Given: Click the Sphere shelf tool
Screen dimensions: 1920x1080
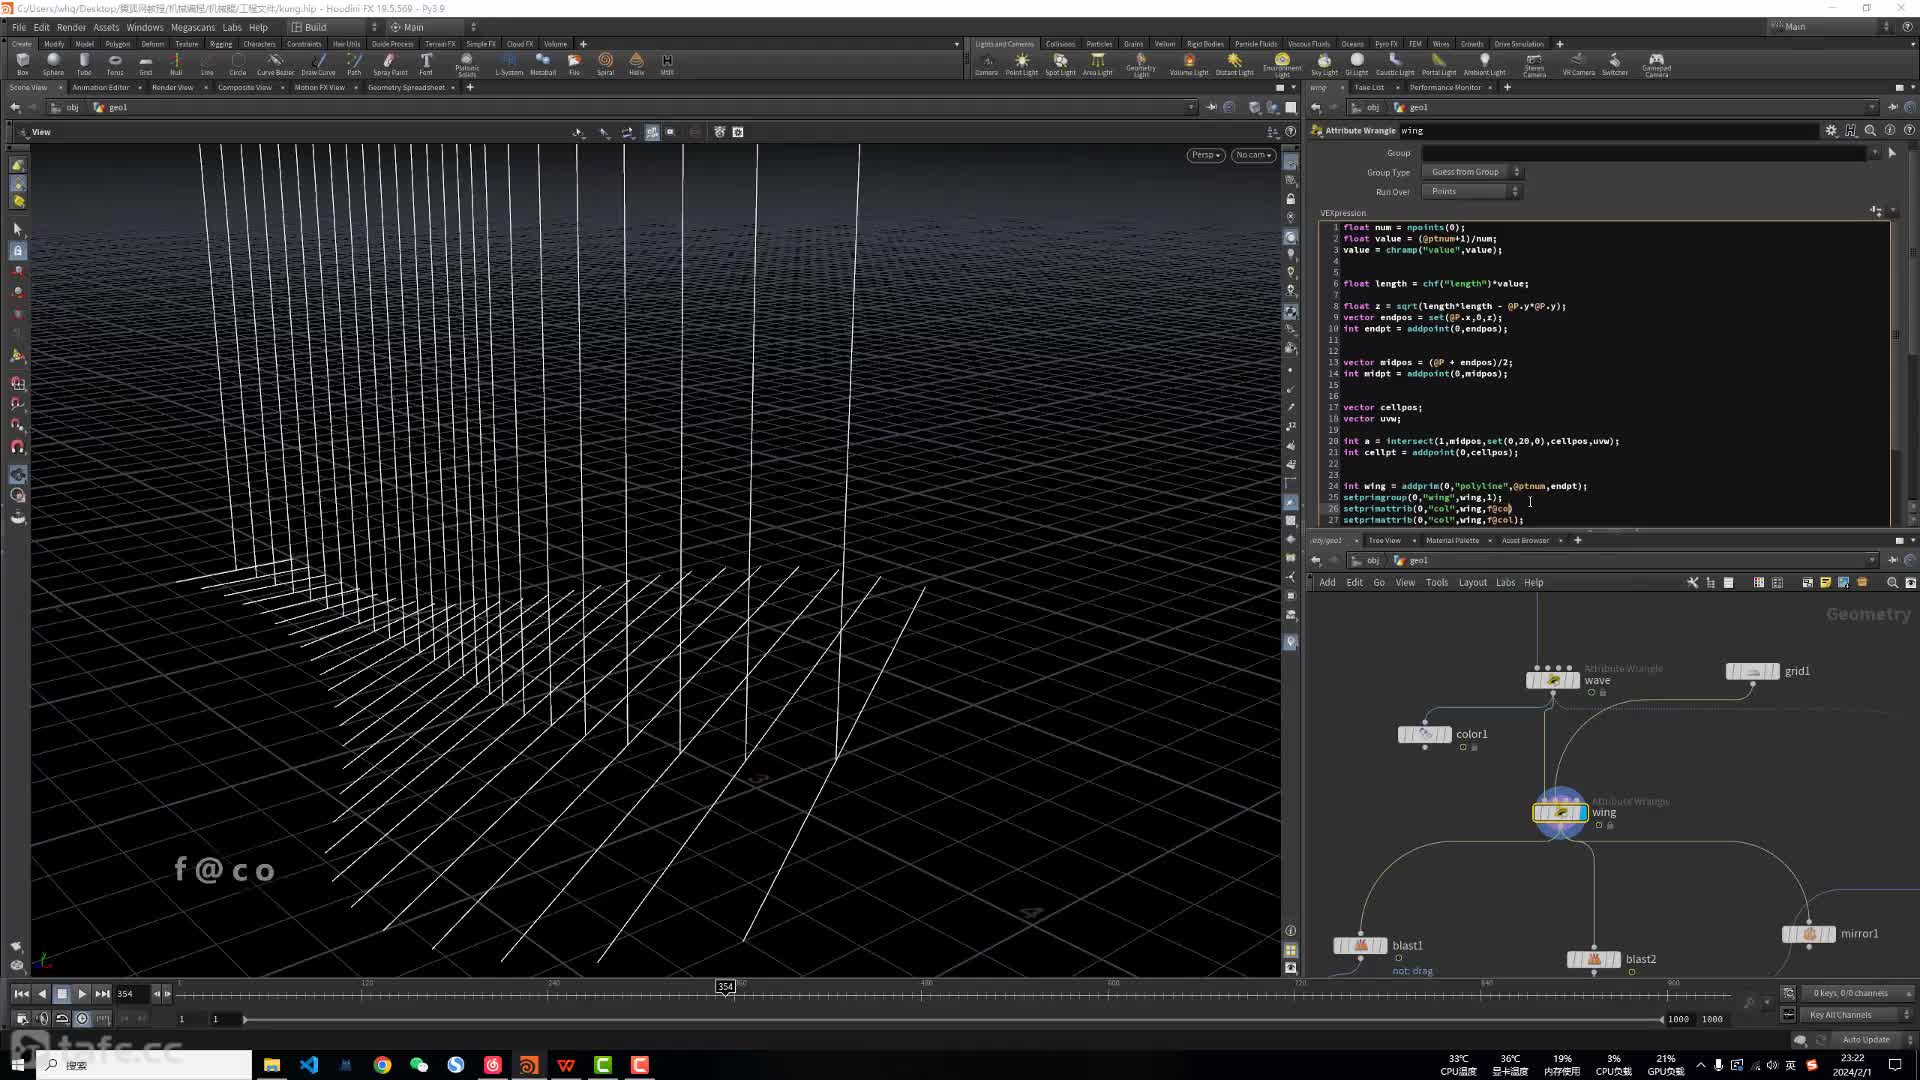Looking at the screenshot, I should [x=53, y=63].
